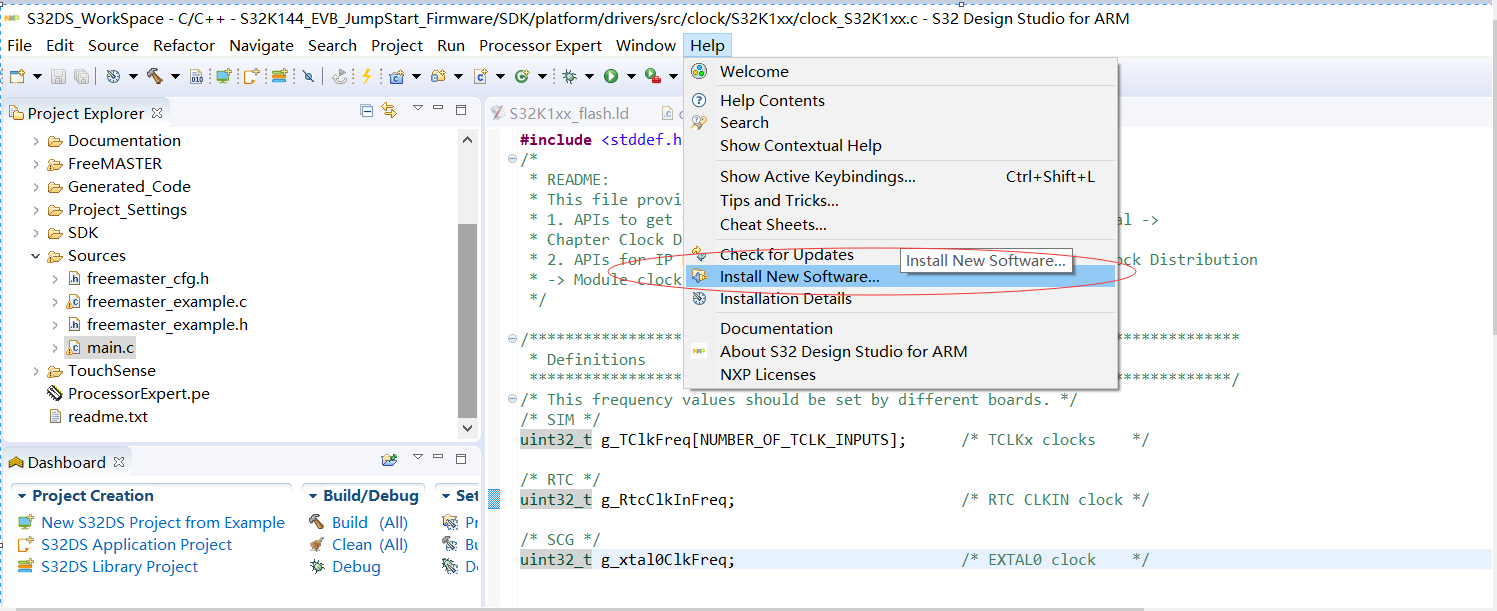The width and height of the screenshot is (1497, 611).
Task: Close the Project Explorer tab
Action: 157,113
